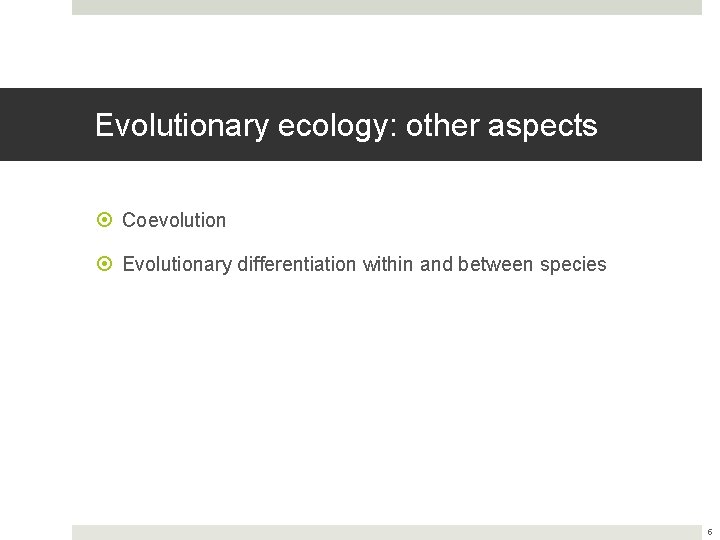
Task: Click the light gray footer bar at the bottom
Action: pos(386,532)
